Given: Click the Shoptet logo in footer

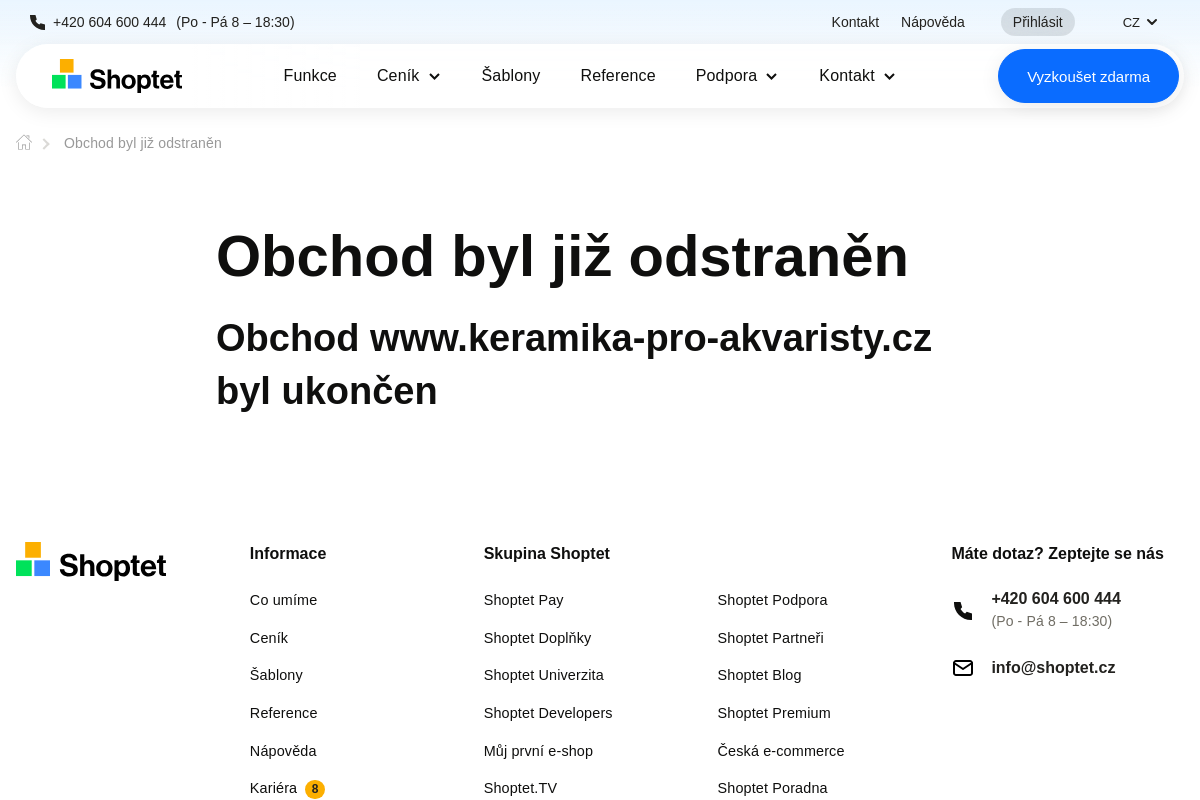Looking at the screenshot, I should (x=91, y=562).
